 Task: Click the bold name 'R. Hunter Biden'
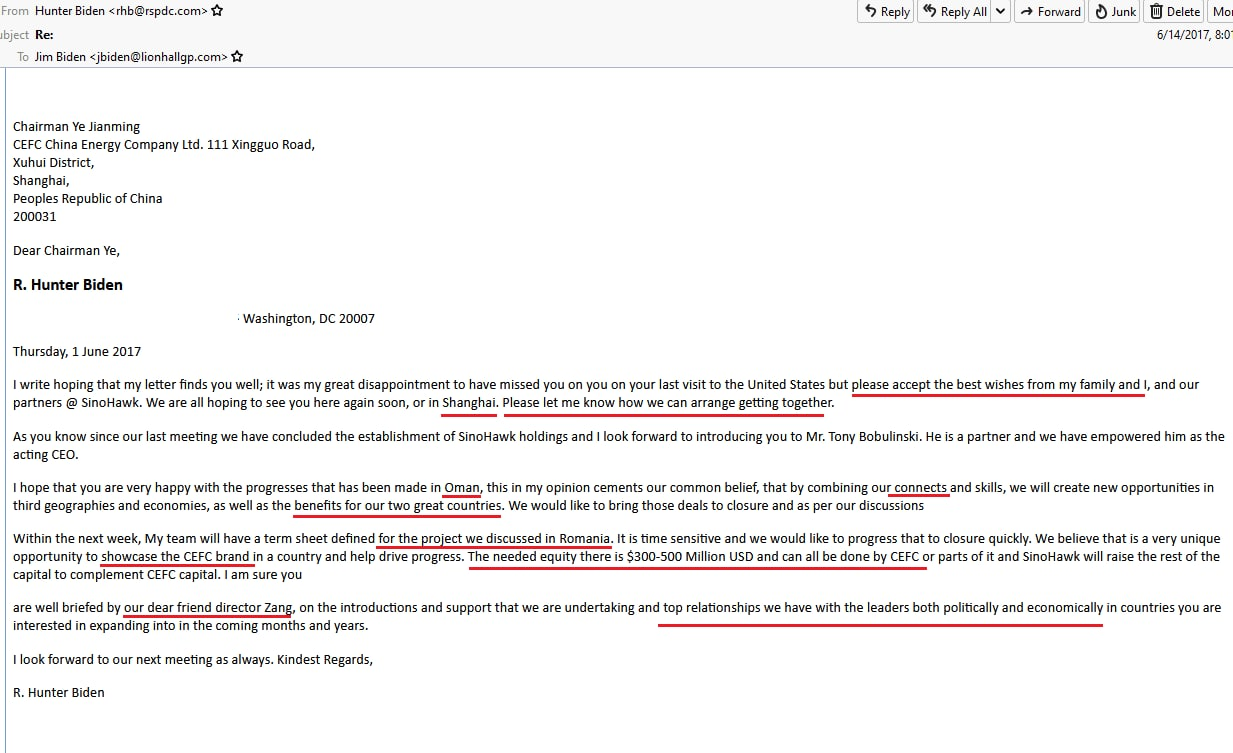point(68,285)
